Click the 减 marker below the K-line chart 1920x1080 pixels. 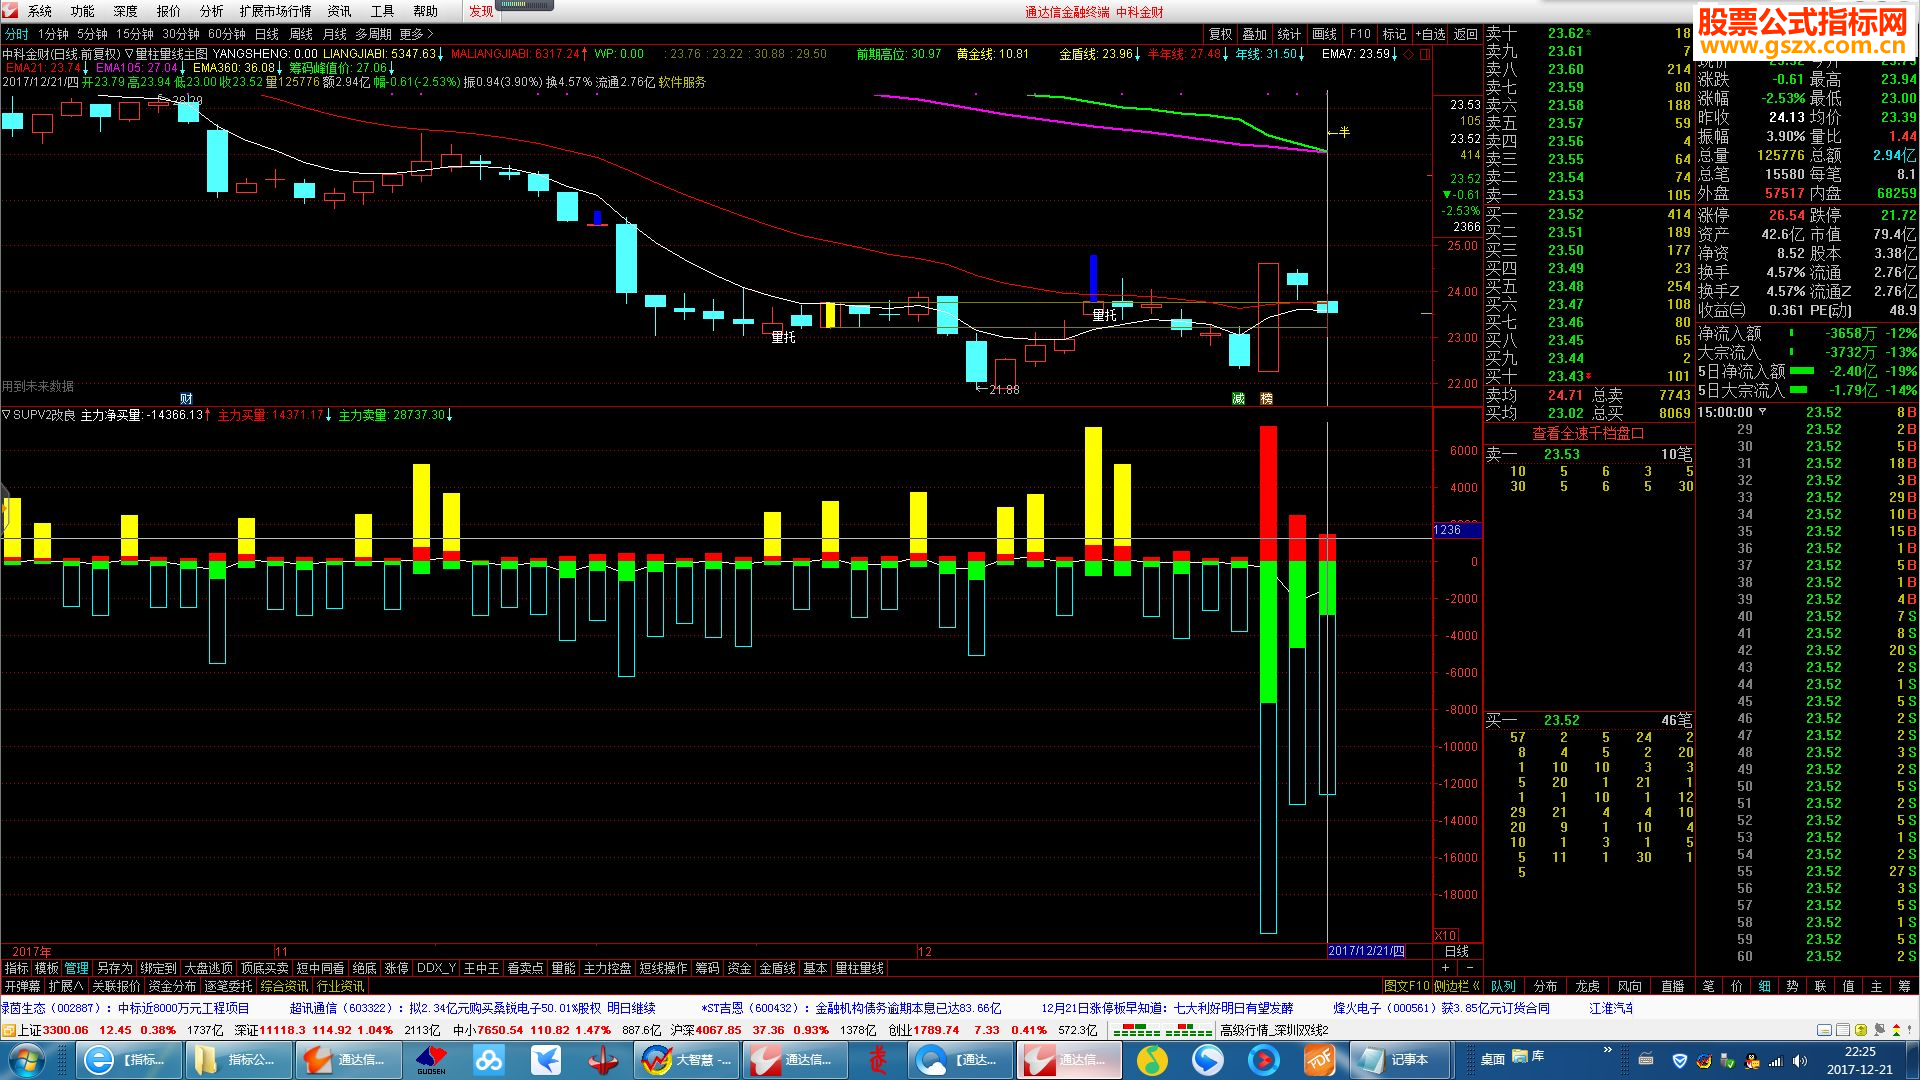[x=1238, y=399]
